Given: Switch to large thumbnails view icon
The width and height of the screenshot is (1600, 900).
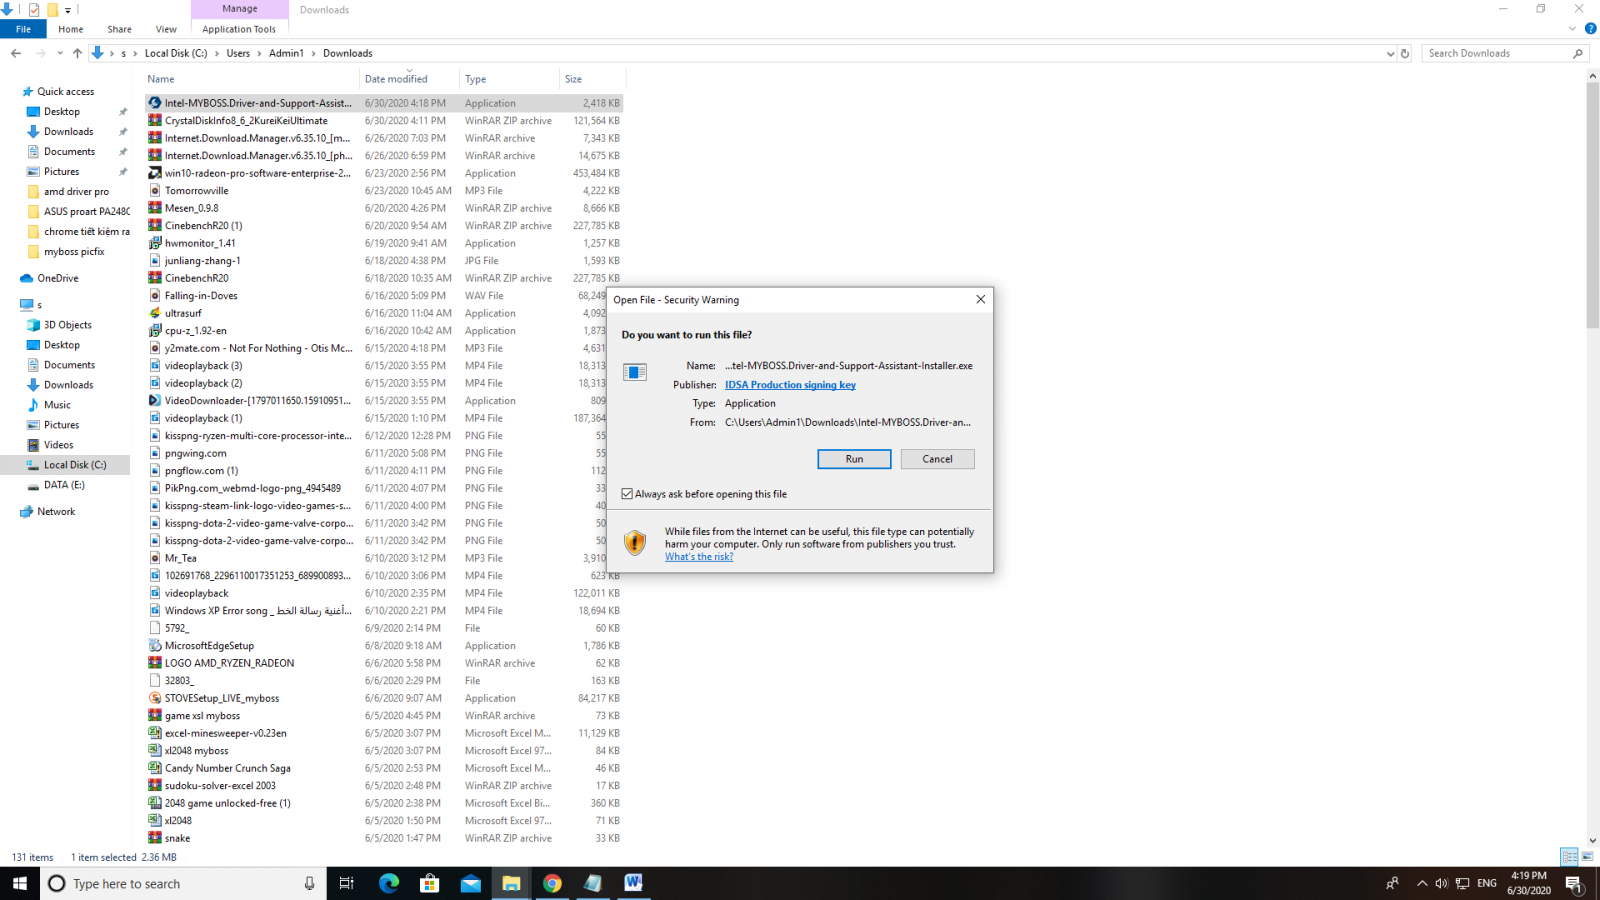Looking at the screenshot, I should [1587, 857].
